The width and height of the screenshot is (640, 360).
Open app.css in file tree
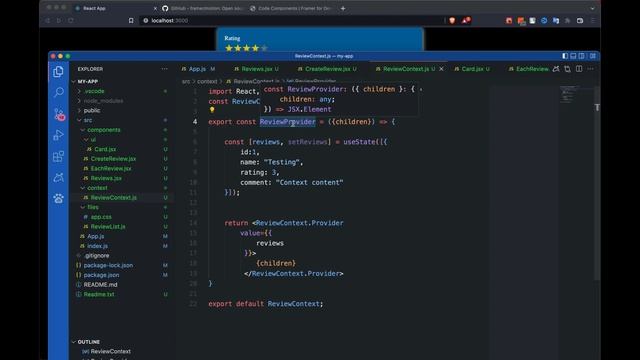[101, 217]
